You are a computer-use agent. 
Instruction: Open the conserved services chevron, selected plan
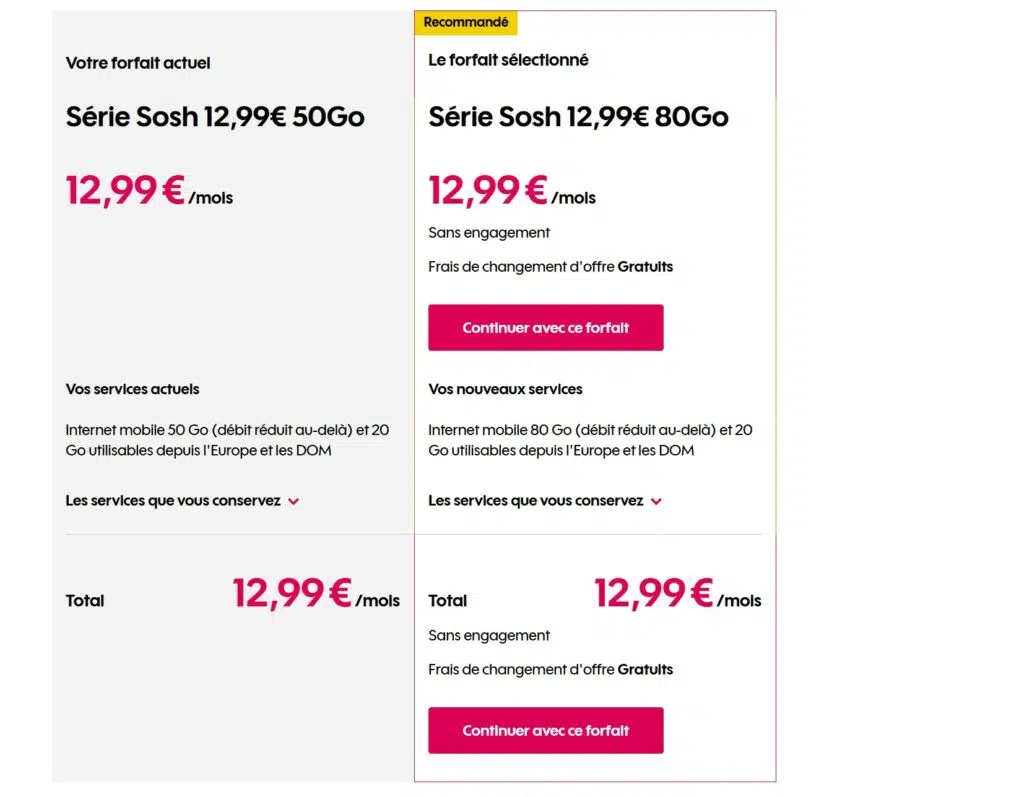(x=657, y=500)
